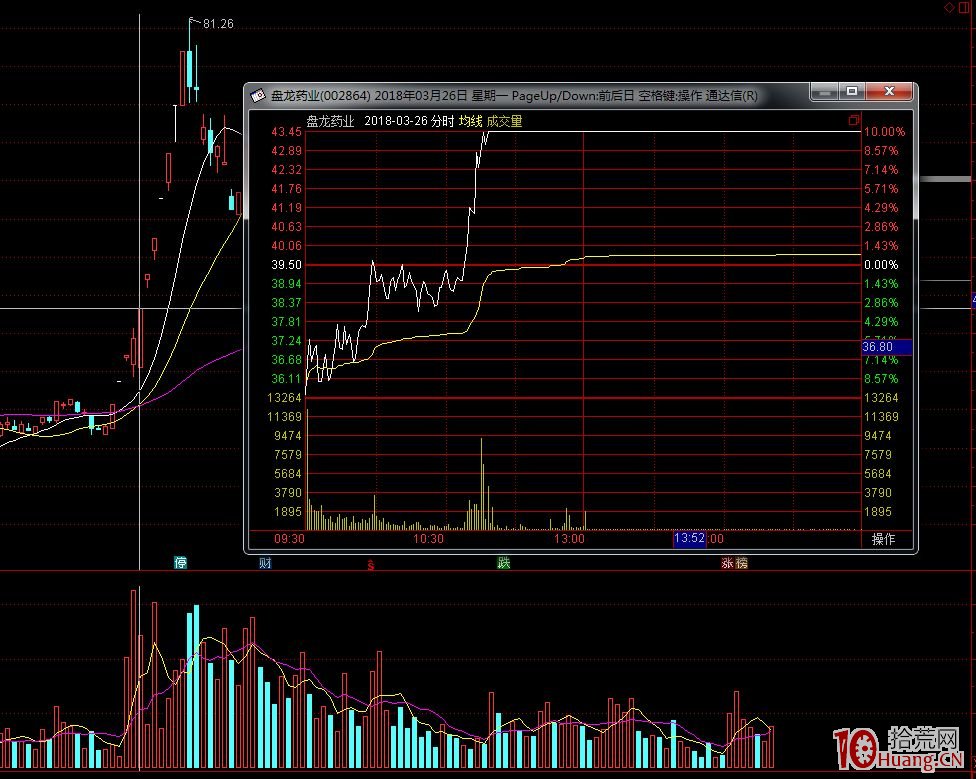Click the 36.11 price axis label
Screen dimensions: 976x779
(286, 379)
